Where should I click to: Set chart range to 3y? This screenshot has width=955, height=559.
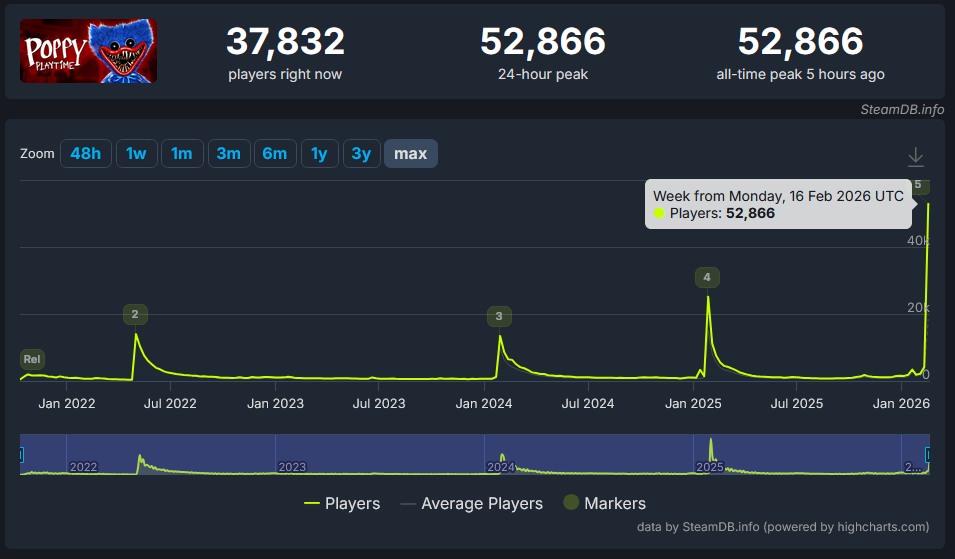(x=362, y=153)
